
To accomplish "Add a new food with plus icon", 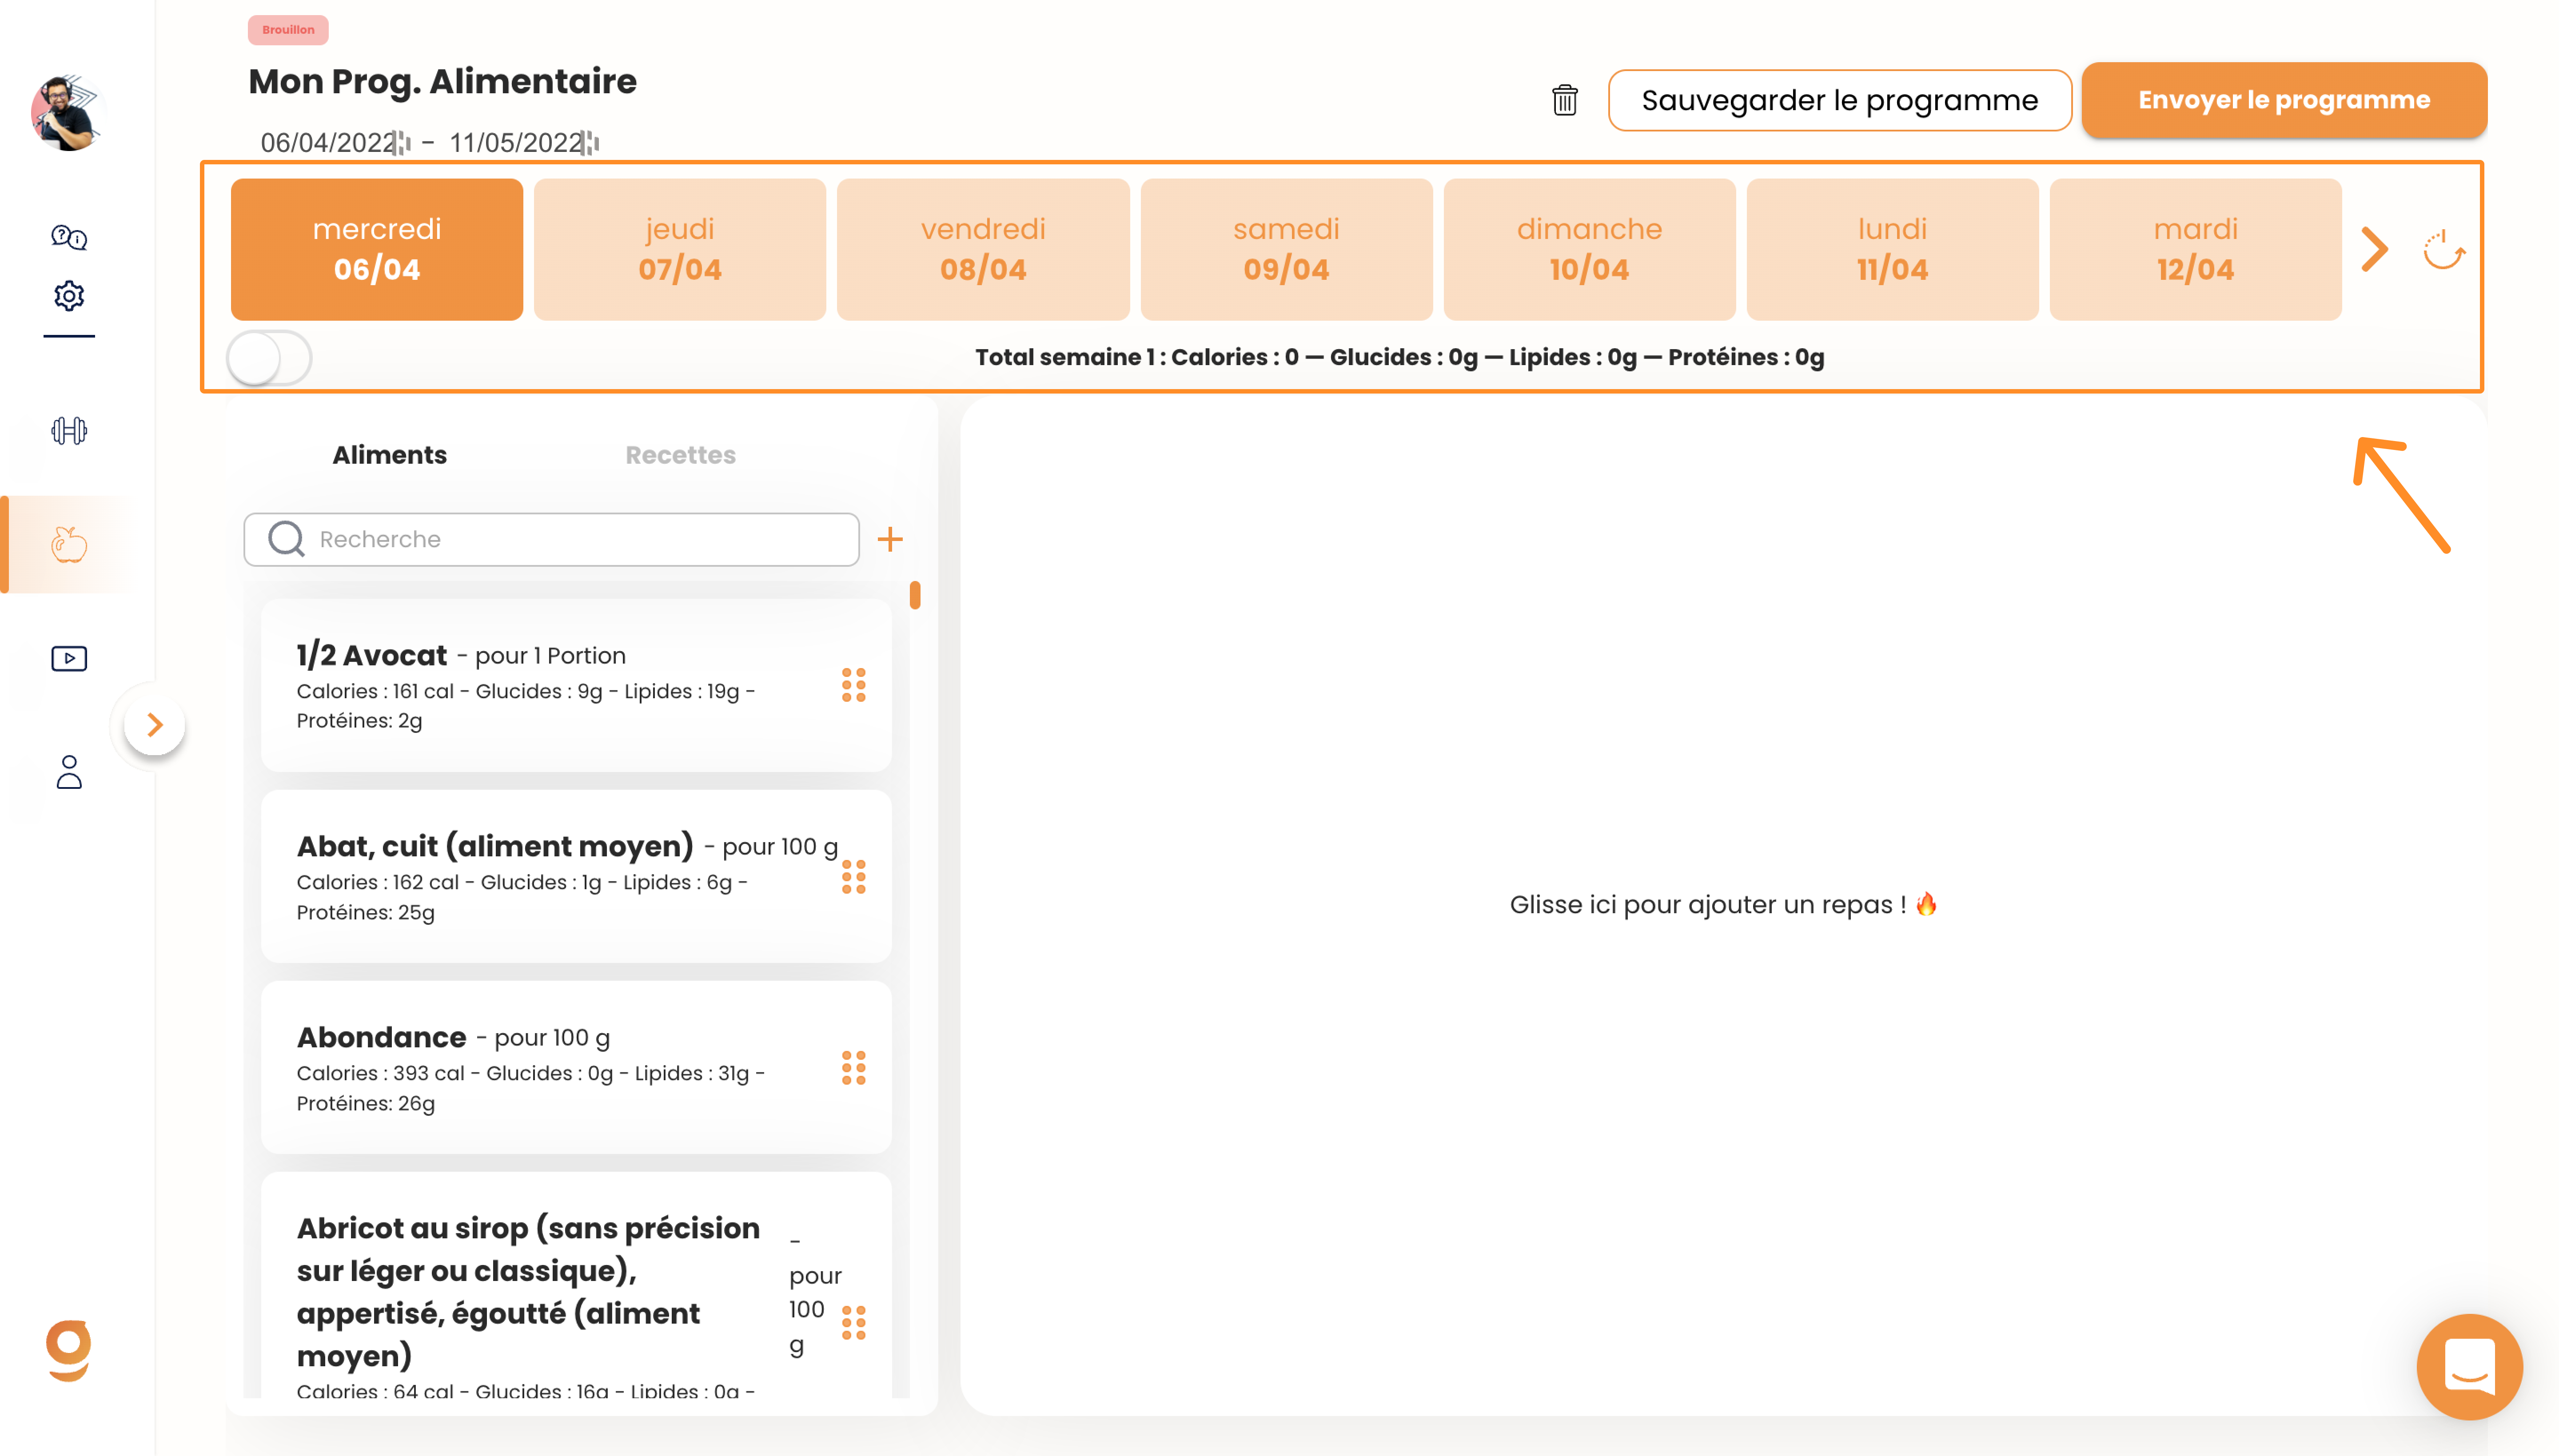I will click(x=889, y=540).
